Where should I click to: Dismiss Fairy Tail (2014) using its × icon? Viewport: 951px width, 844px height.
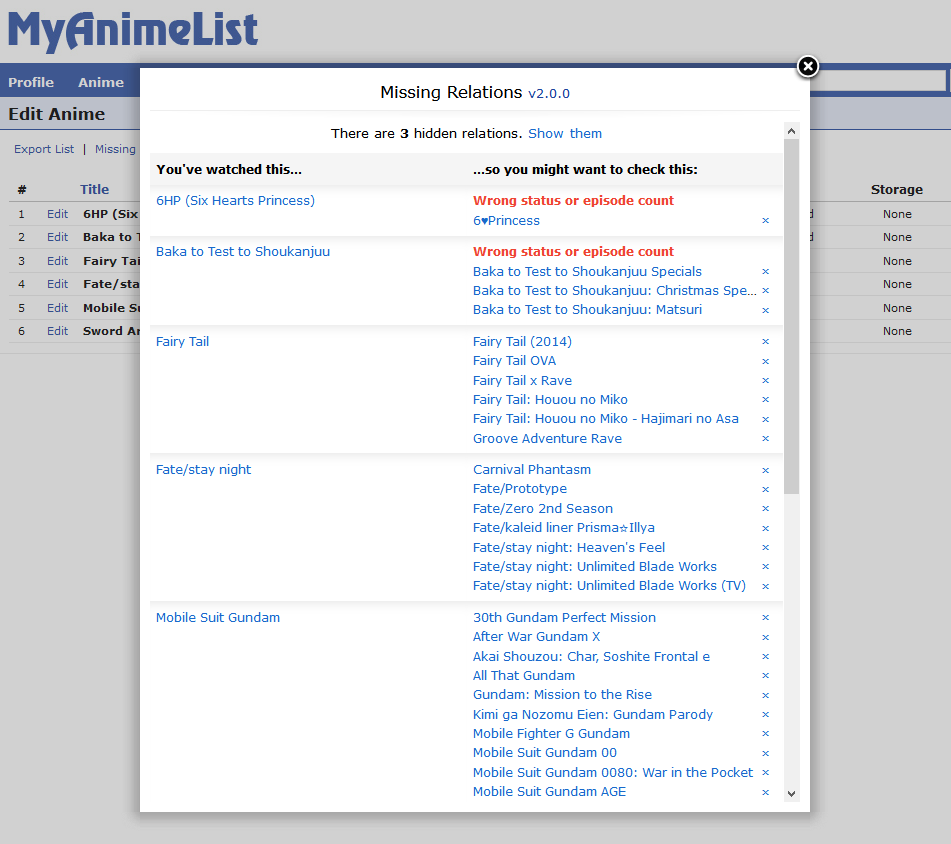pos(766,342)
